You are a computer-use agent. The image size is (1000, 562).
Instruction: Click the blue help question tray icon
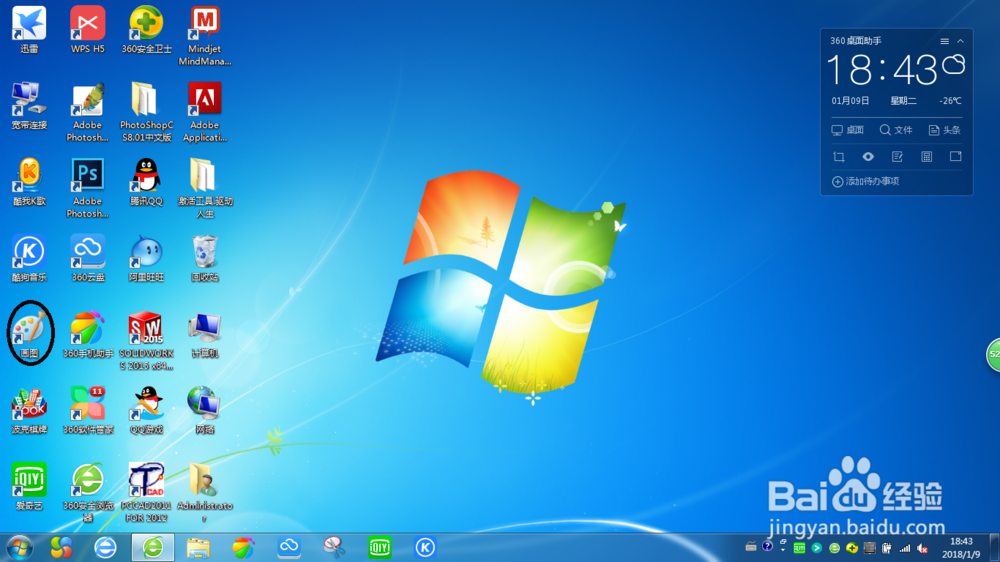pyautogui.click(x=767, y=546)
